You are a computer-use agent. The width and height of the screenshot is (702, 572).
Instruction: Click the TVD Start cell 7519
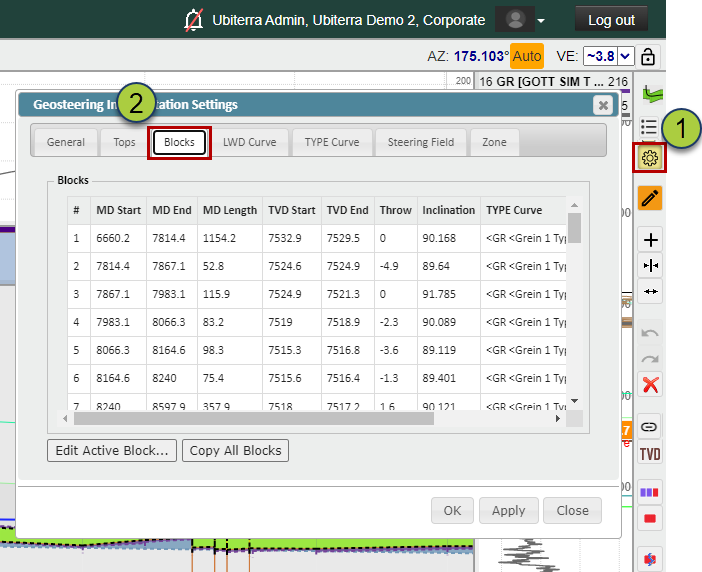pos(292,322)
